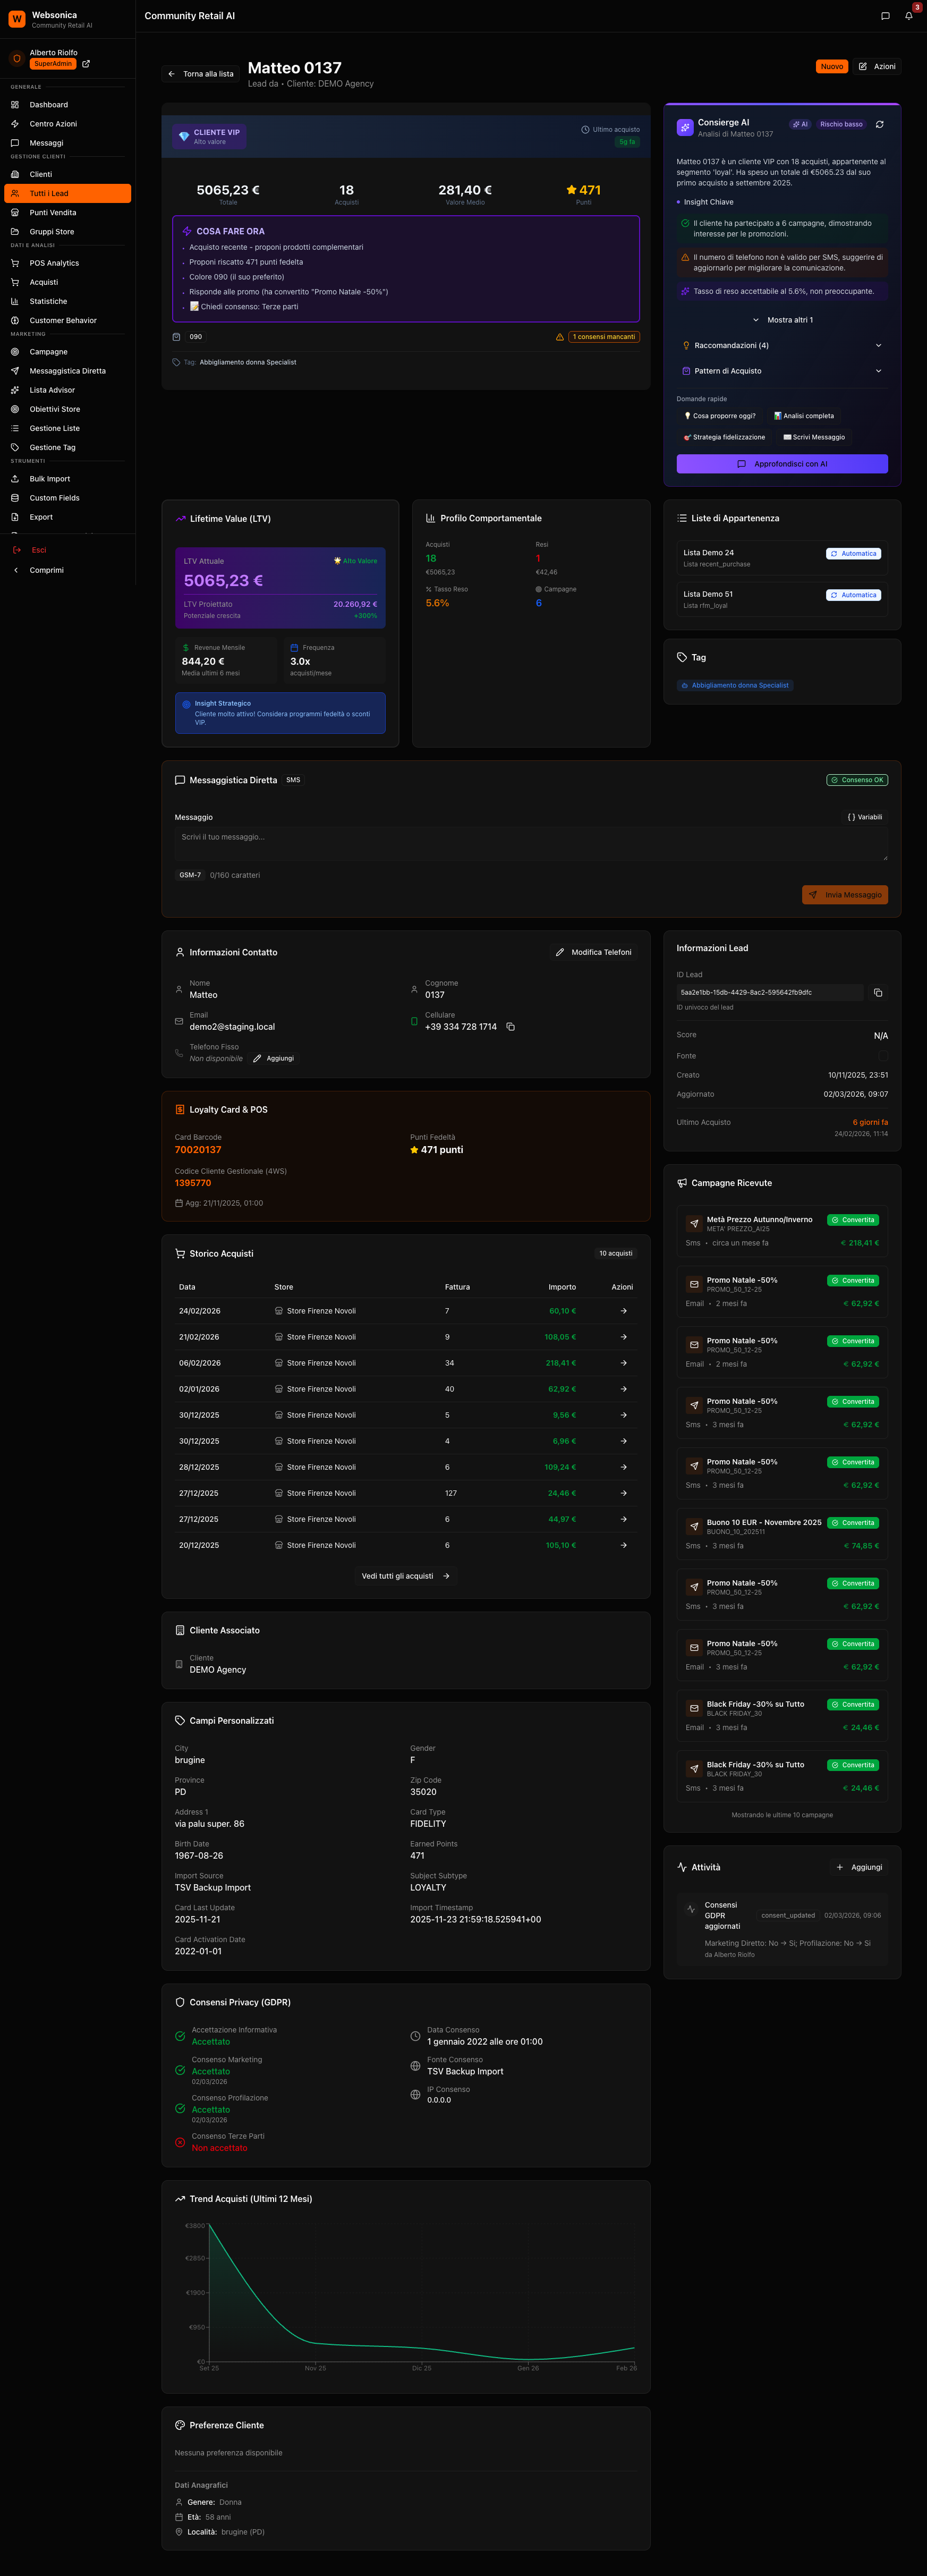This screenshot has width=927, height=2576.
Task: Click the back arrow Torna alla lista
Action: 201,74
